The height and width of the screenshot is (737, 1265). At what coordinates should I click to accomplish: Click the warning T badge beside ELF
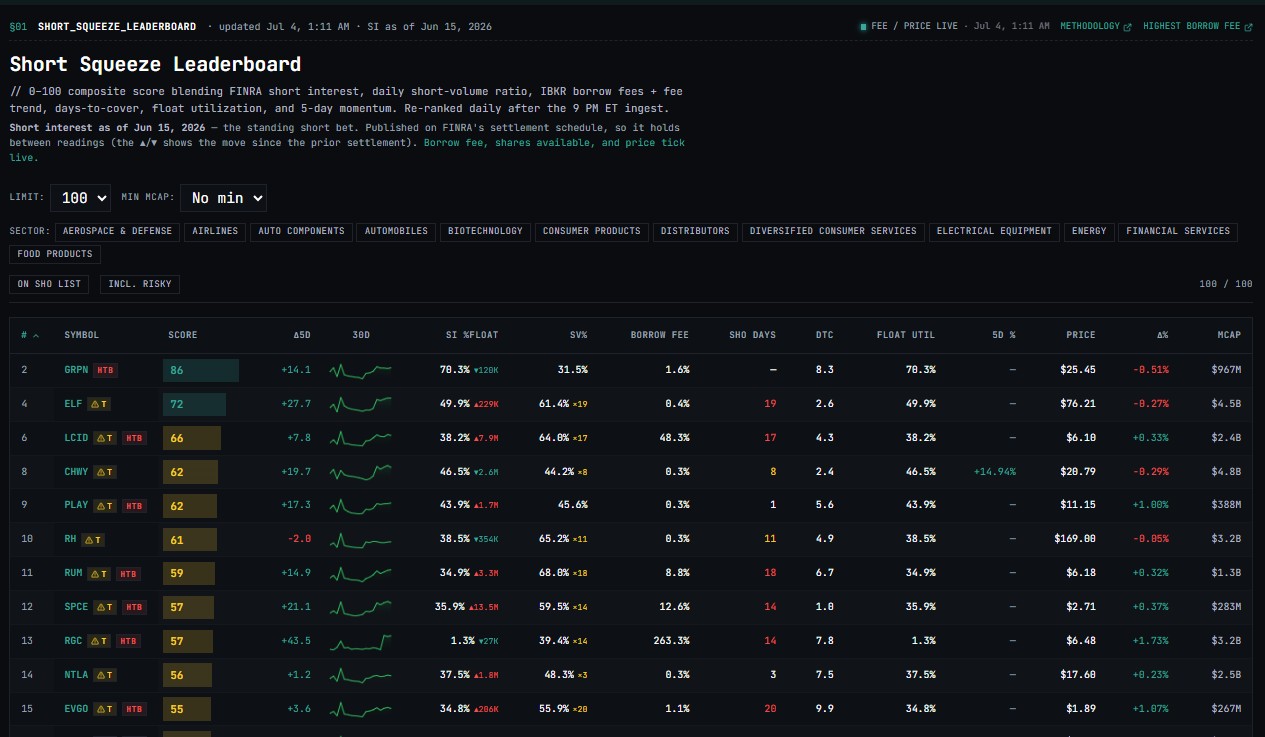99,404
